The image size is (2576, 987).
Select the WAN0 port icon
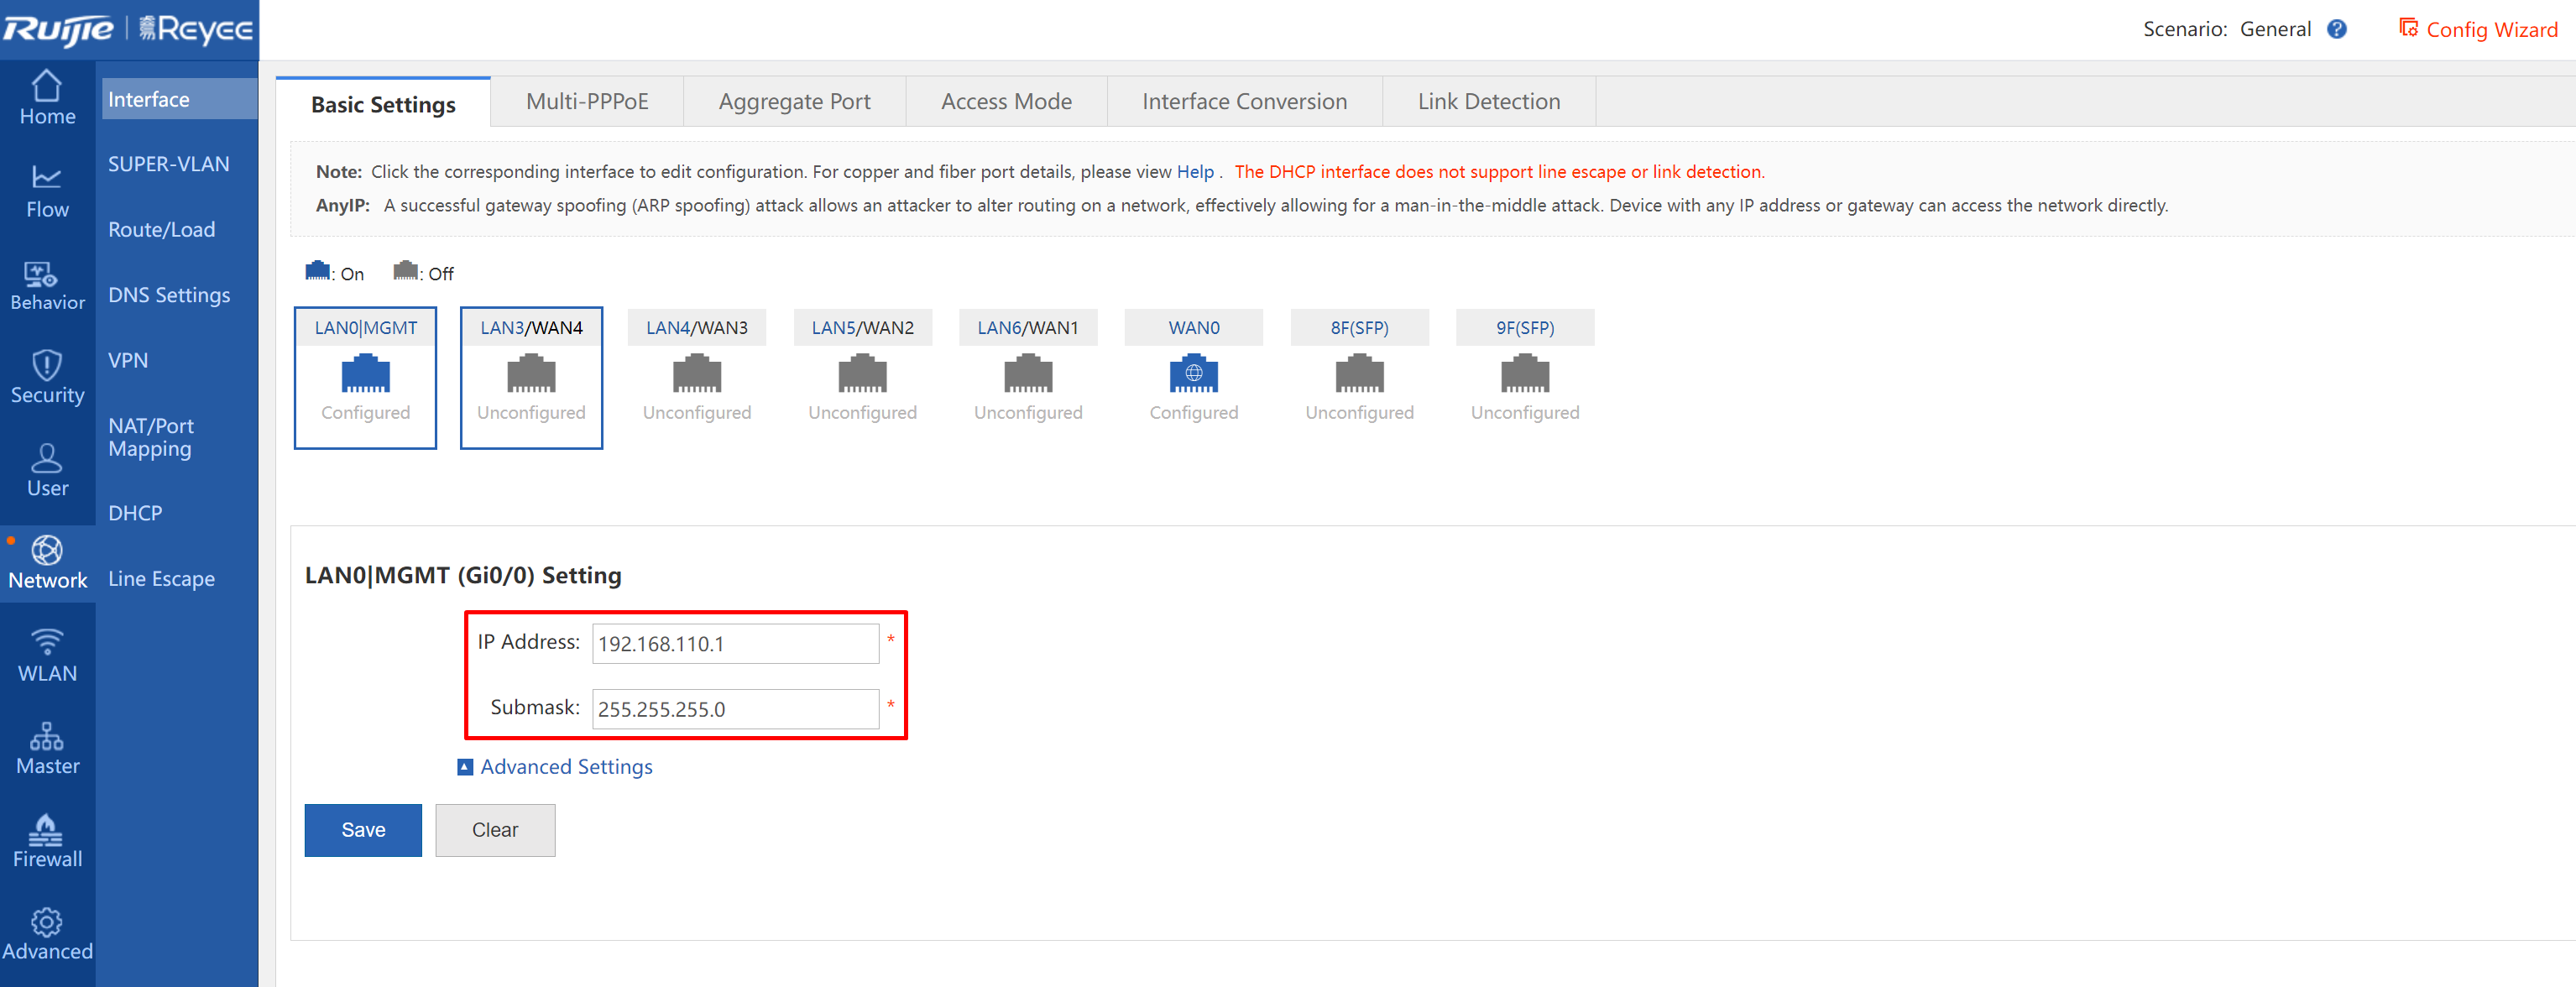(1193, 375)
